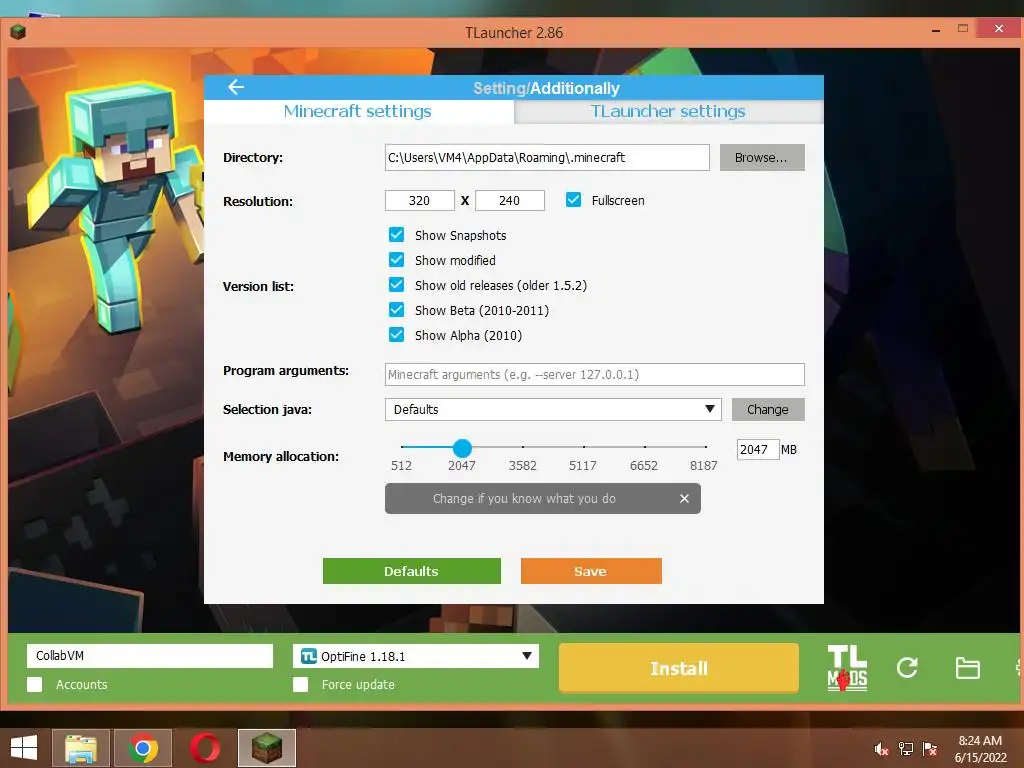Launch Google Chrome from the taskbar

tap(142, 748)
